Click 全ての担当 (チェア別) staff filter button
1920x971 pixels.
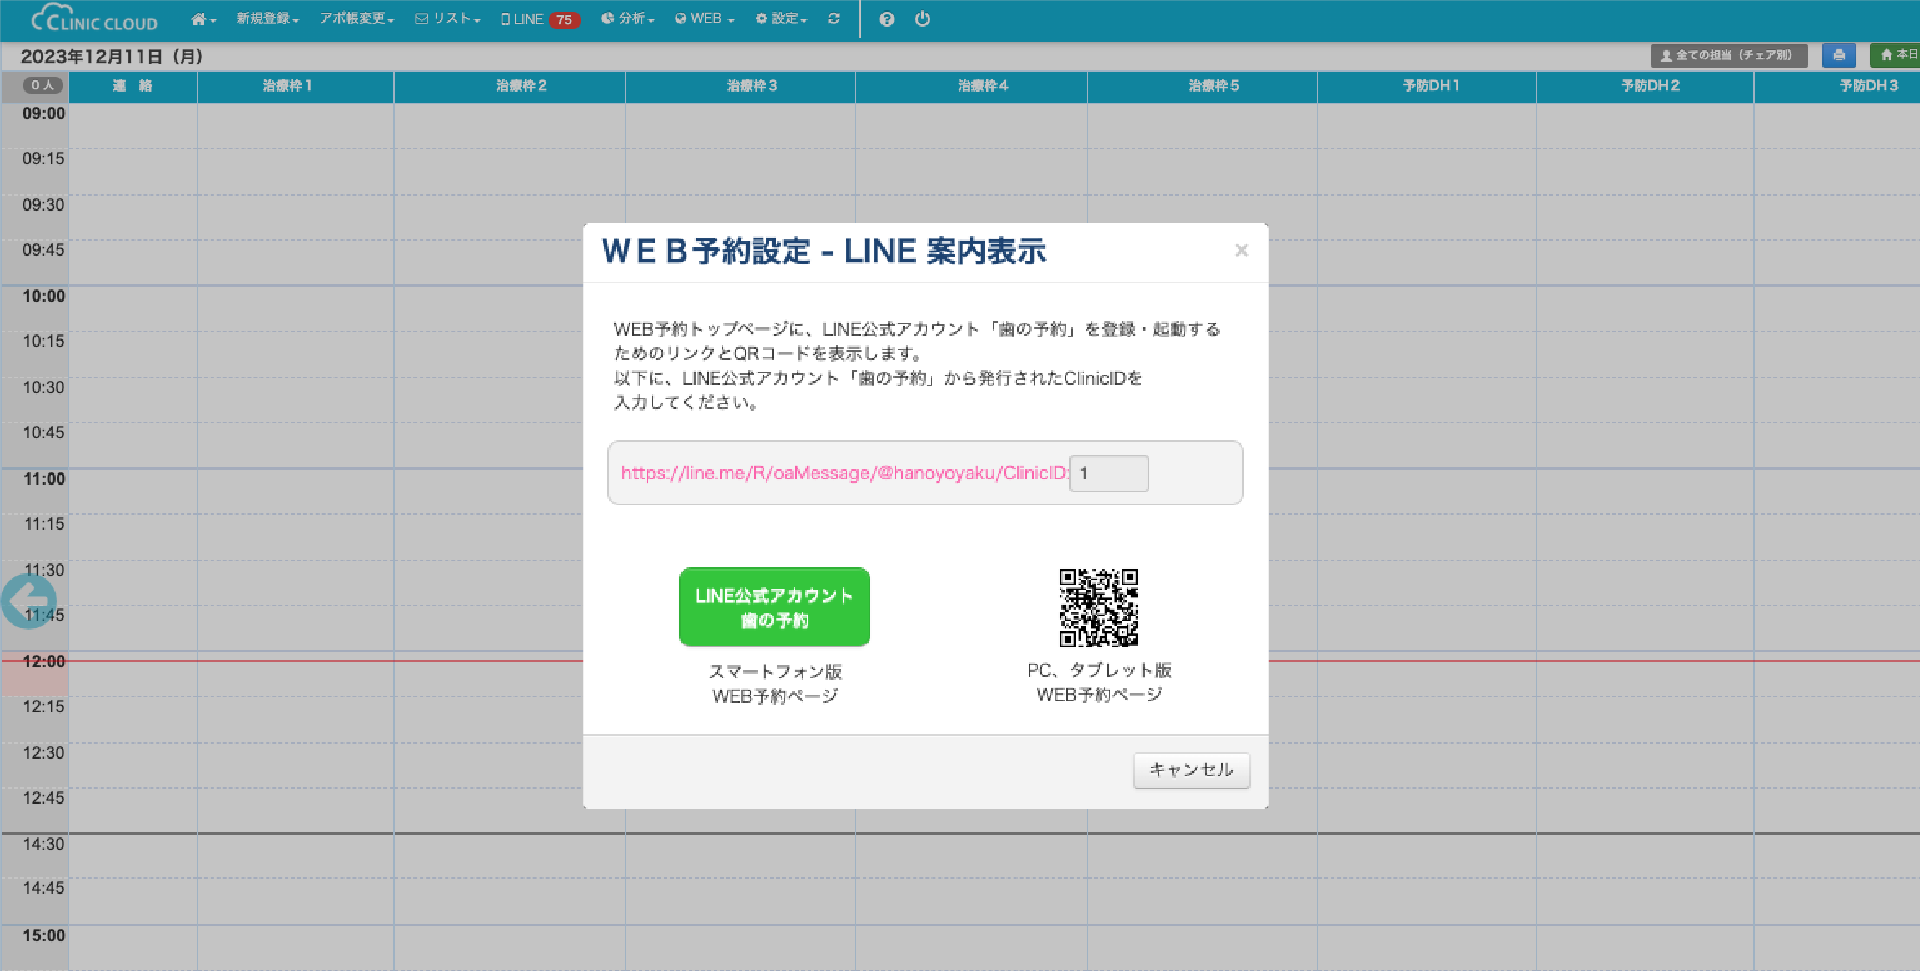[1728, 56]
